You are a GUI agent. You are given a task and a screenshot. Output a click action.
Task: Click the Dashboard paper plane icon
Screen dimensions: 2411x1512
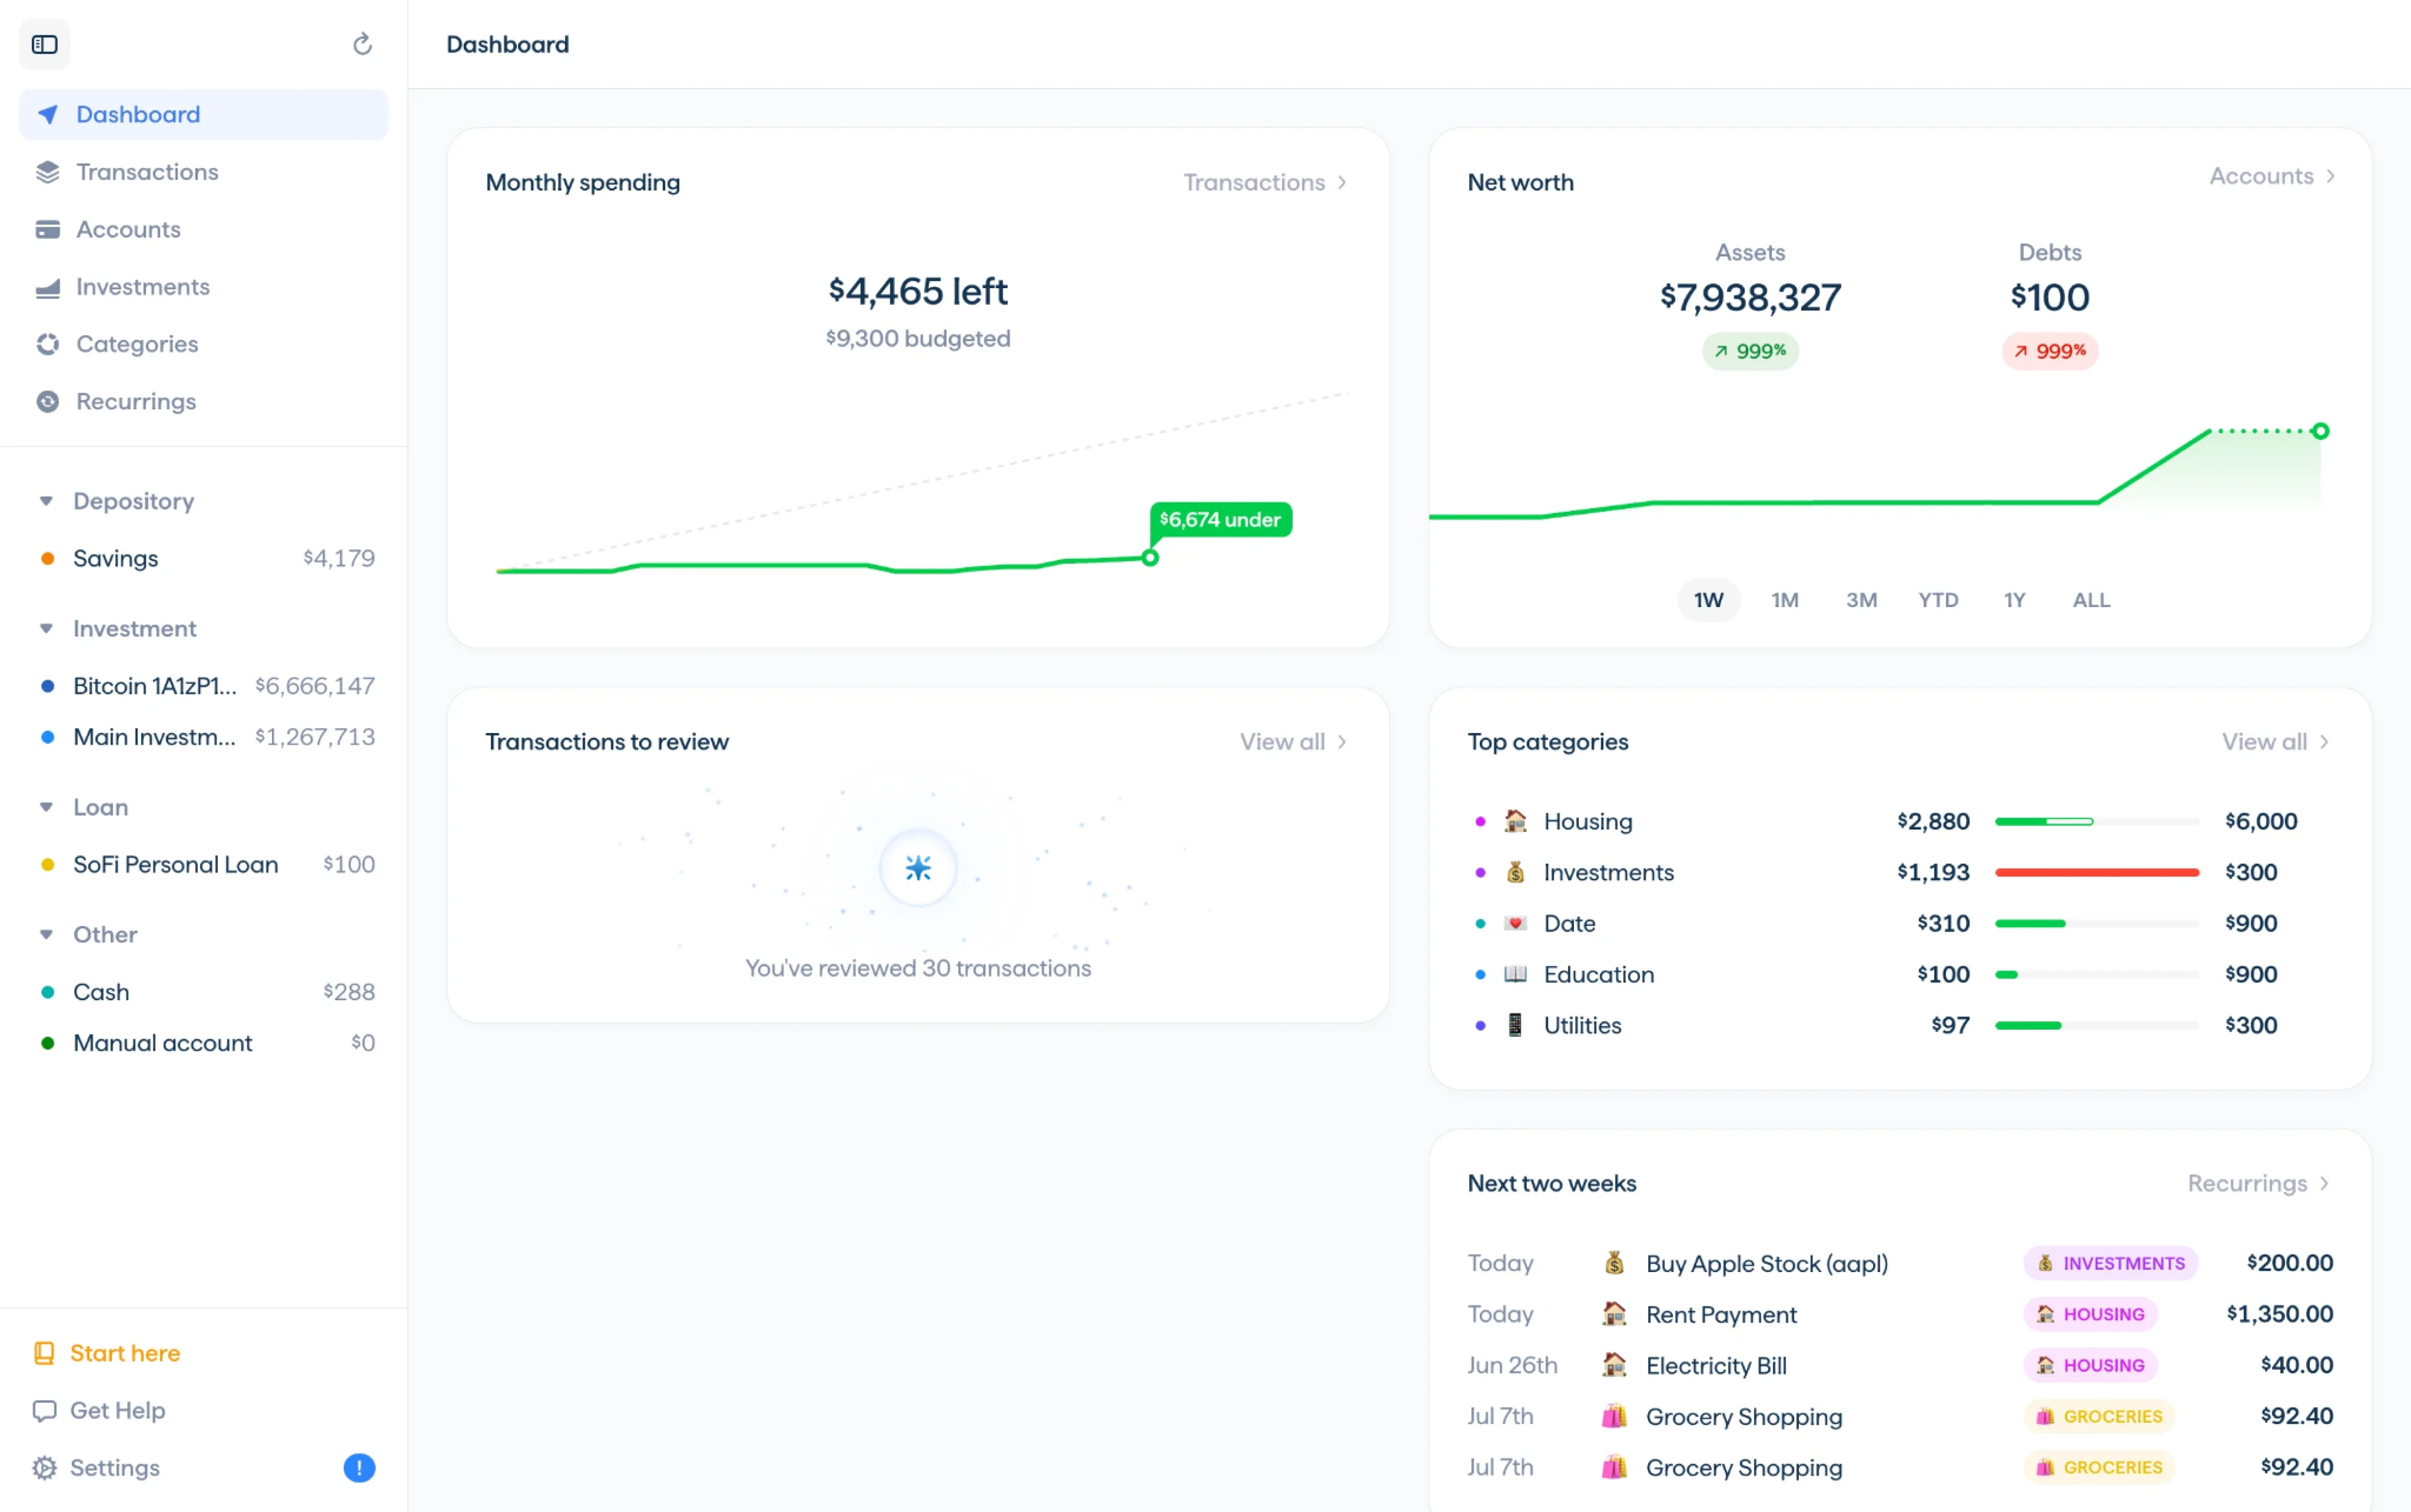tap(47, 114)
